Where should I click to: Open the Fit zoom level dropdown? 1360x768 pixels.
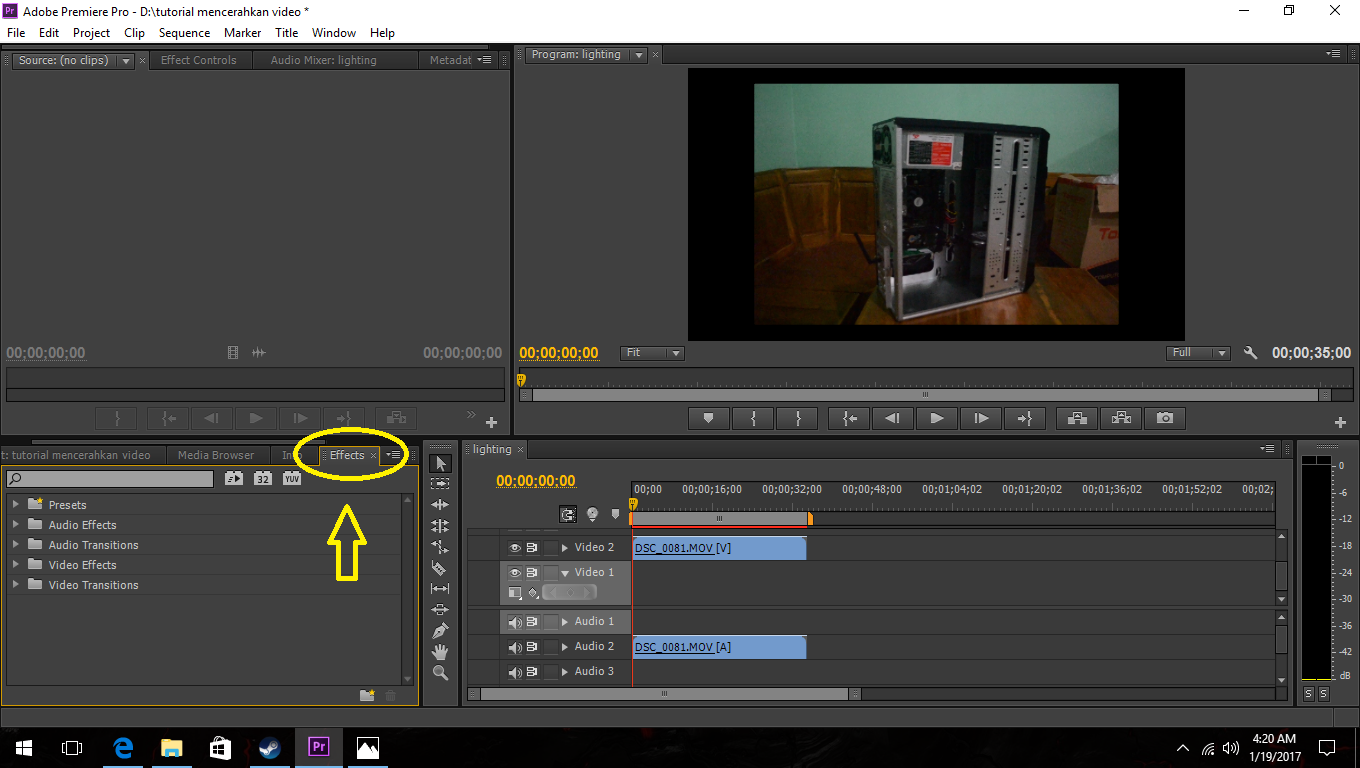(652, 353)
